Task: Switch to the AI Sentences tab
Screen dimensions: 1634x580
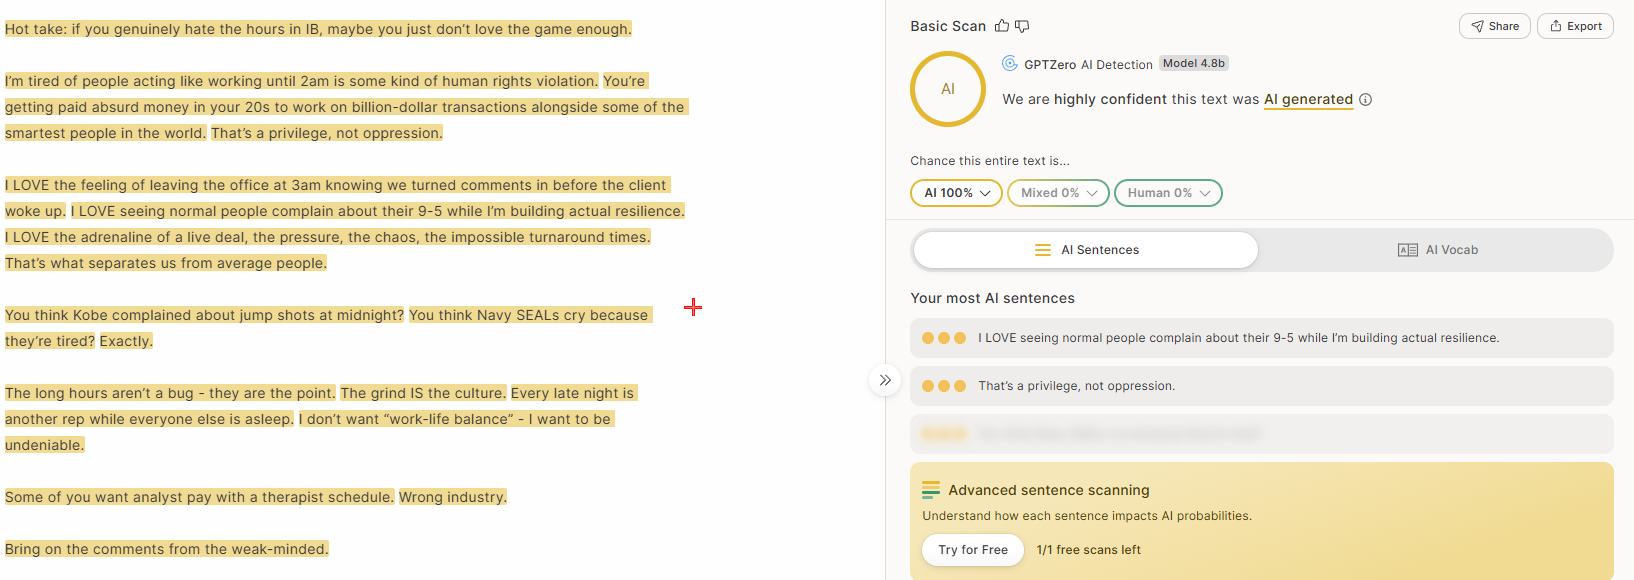Action: [1086, 250]
